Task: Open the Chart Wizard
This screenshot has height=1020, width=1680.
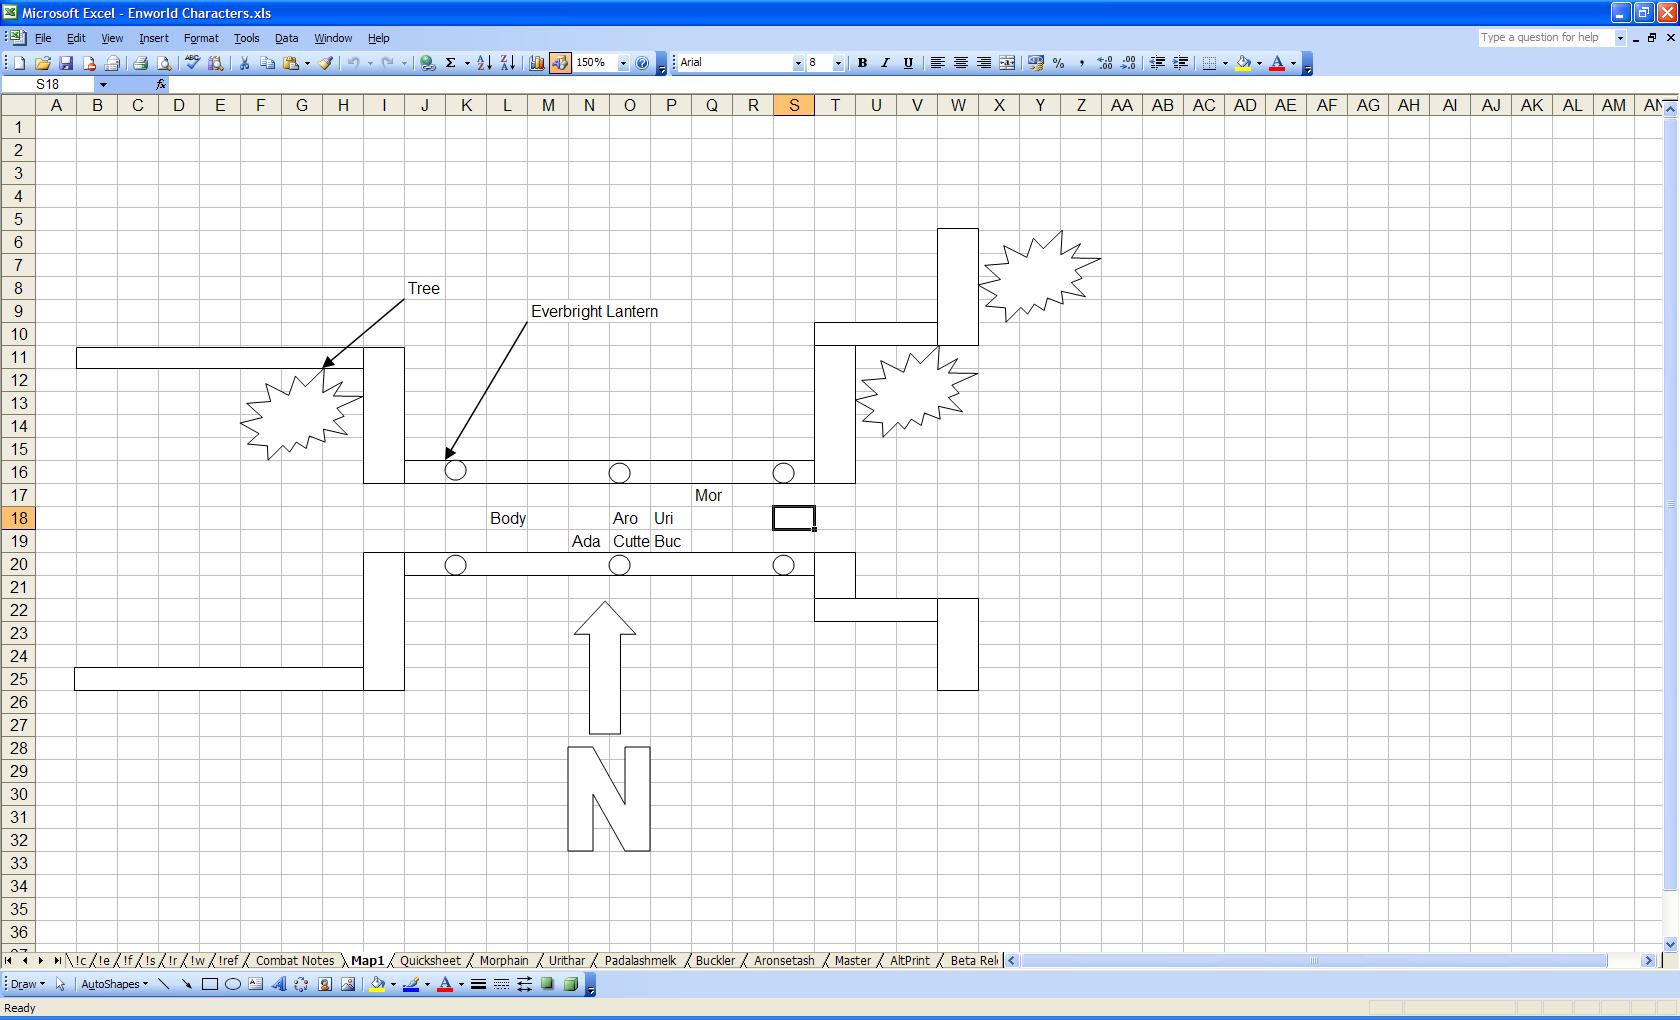Action: (x=536, y=63)
